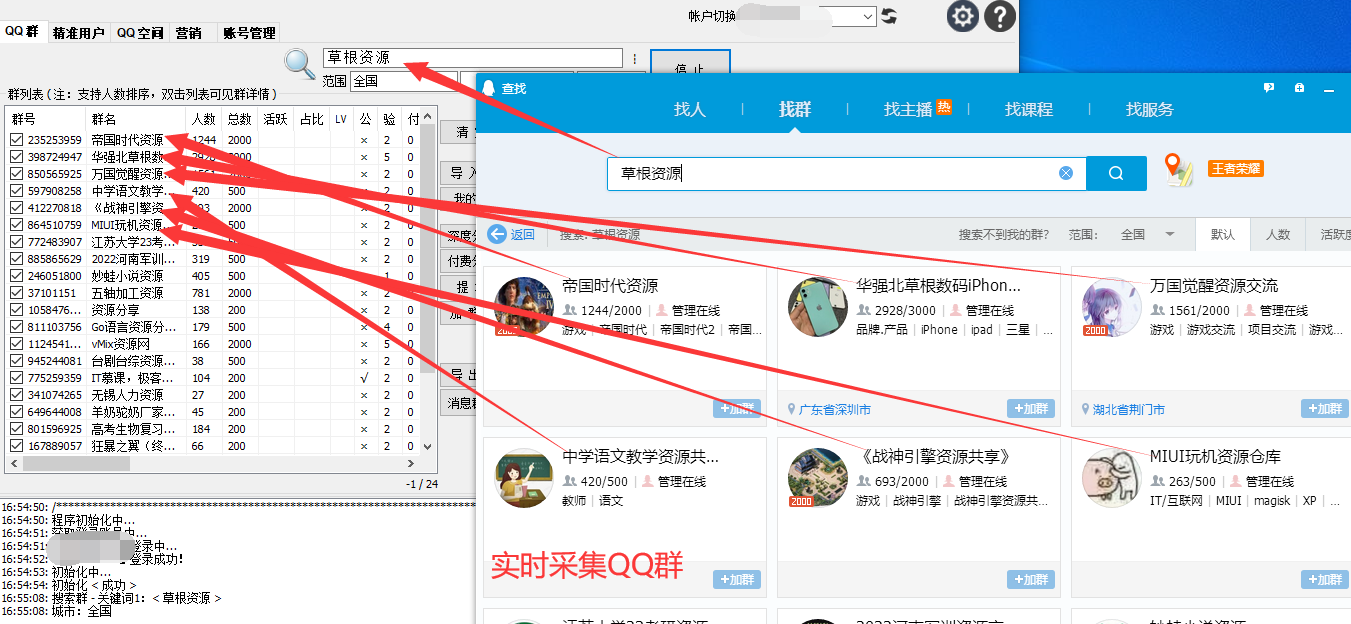
Task: Click the 搜索不到我的群? link
Action: pyautogui.click(x=1004, y=235)
